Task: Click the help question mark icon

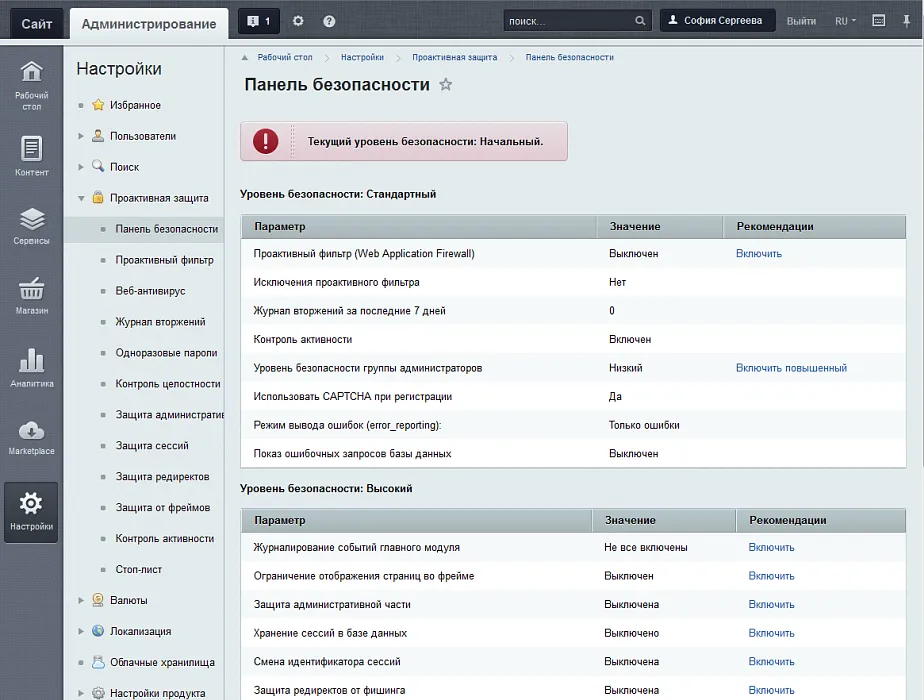Action: (x=329, y=21)
